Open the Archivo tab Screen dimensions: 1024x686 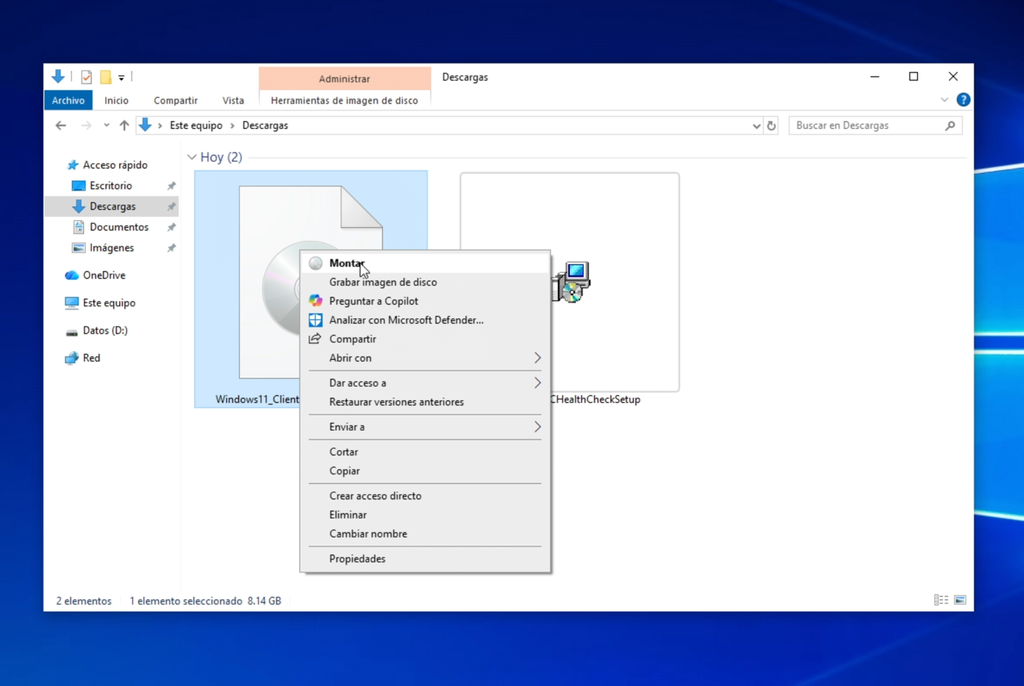point(69,100)
